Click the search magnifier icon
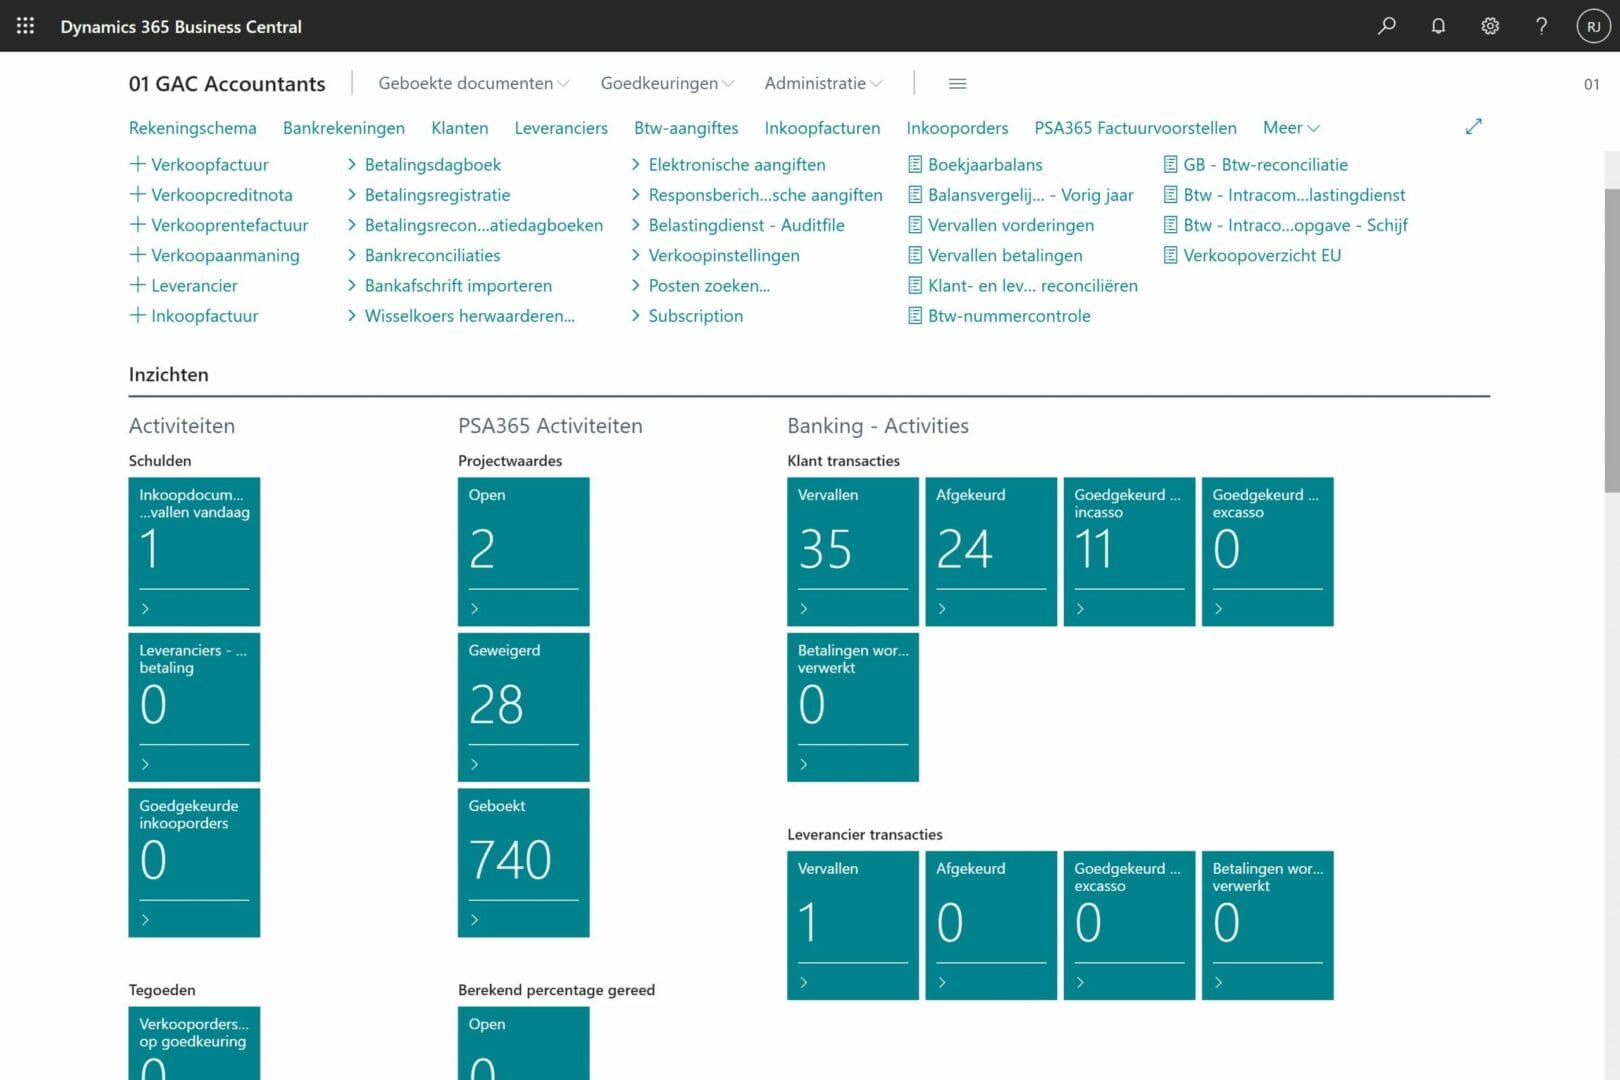The image size is (1620, 1080). tap(1386, 26)
